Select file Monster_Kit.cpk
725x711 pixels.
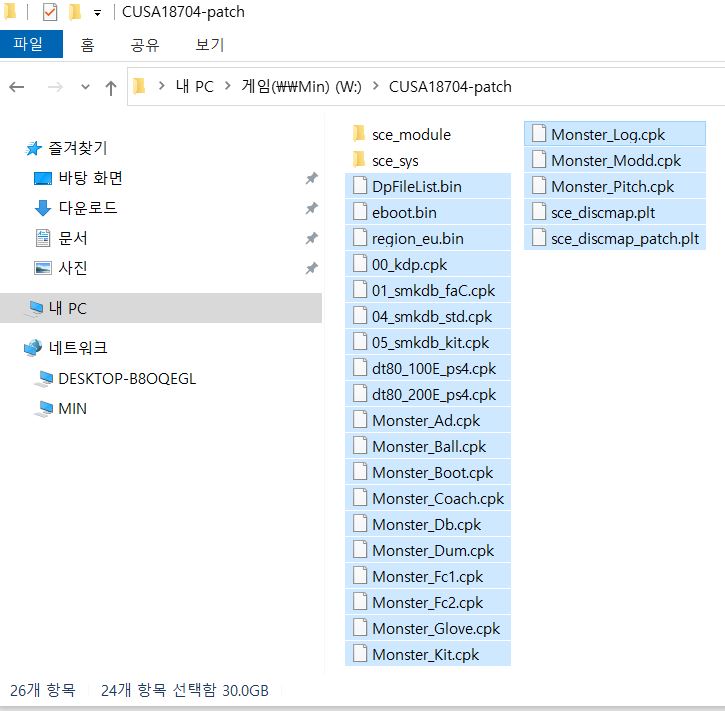[x=428, y=654]
